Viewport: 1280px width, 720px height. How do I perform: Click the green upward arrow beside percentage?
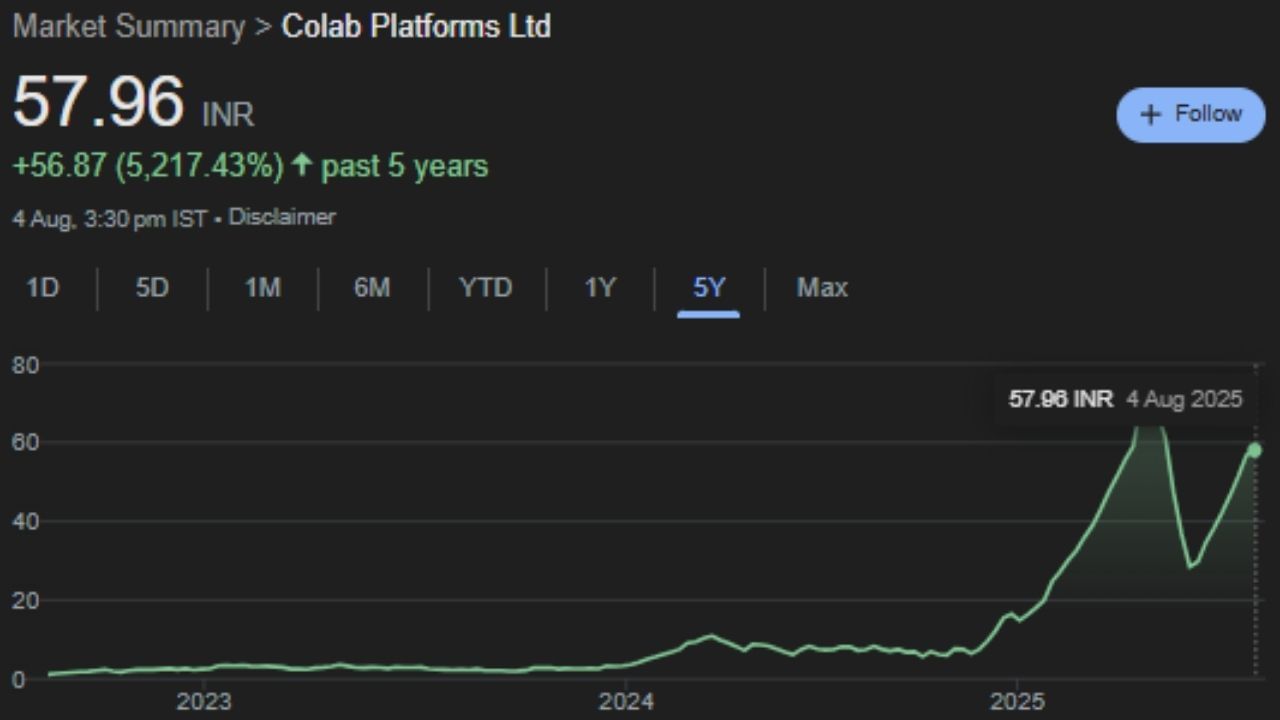point(300,166)
